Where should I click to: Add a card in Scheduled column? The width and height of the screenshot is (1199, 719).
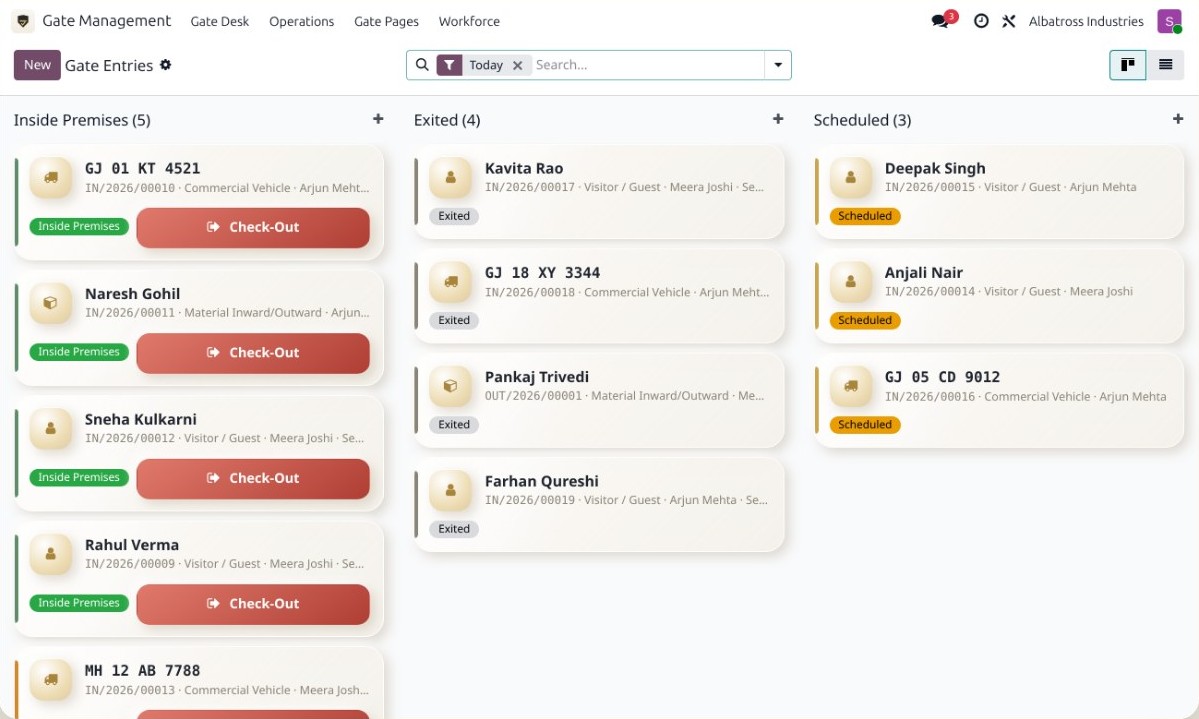click(x=1178, y=119)
